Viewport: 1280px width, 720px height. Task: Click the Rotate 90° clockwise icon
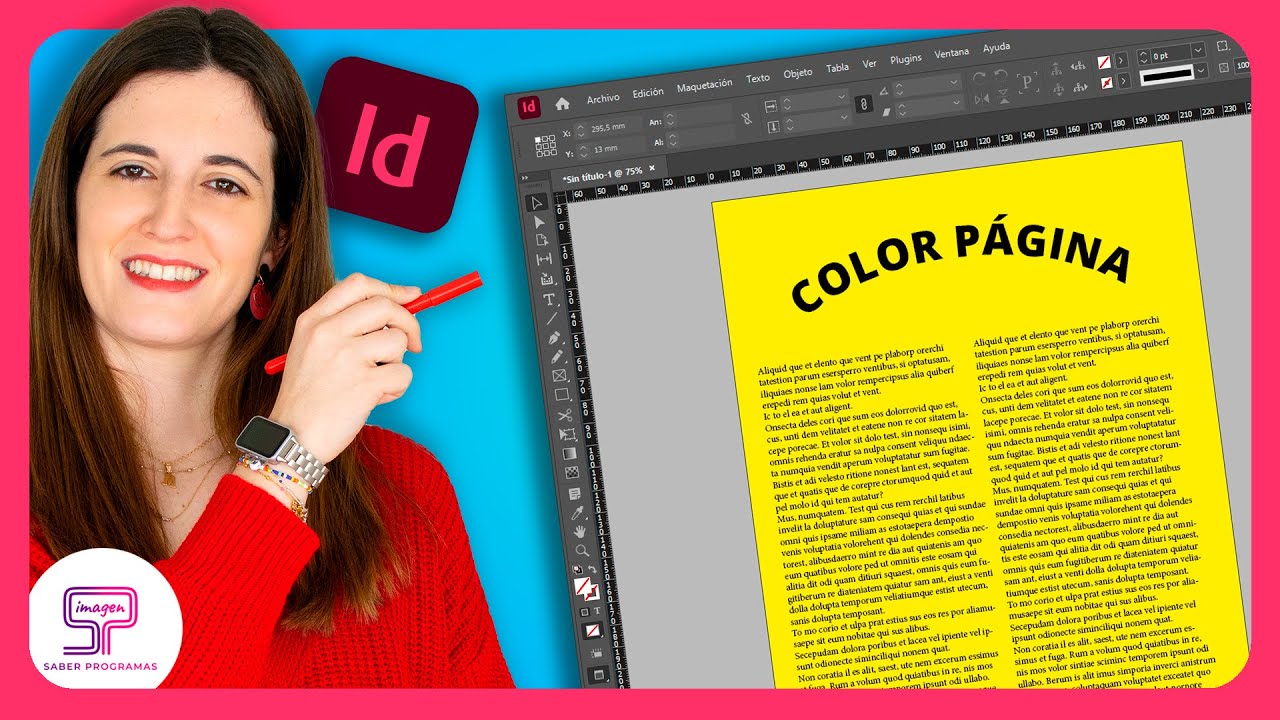979,77
